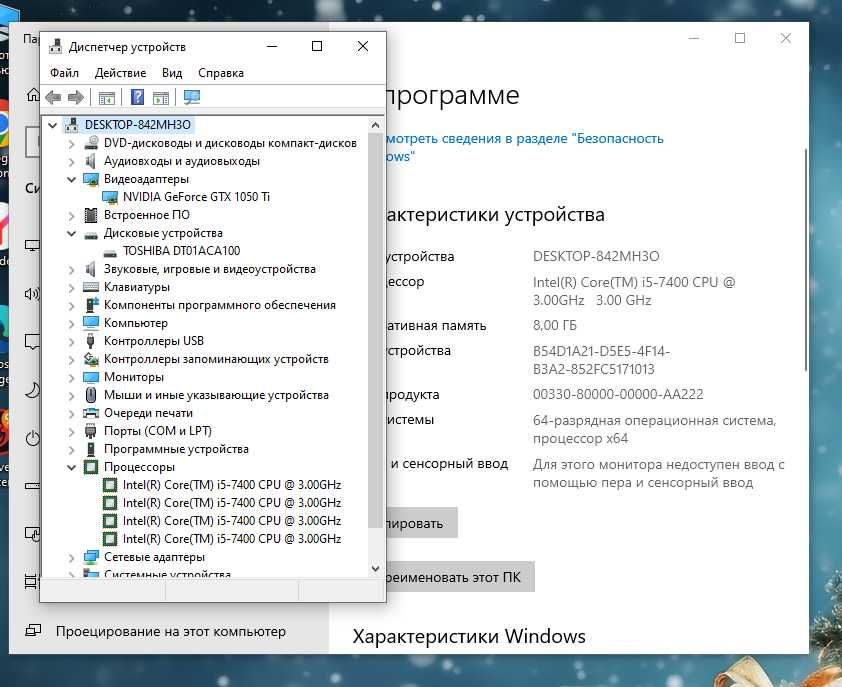This screenshot has width=842, height=687.
Task: Select the Очереди печати tree row
Action: coord(148,413)
